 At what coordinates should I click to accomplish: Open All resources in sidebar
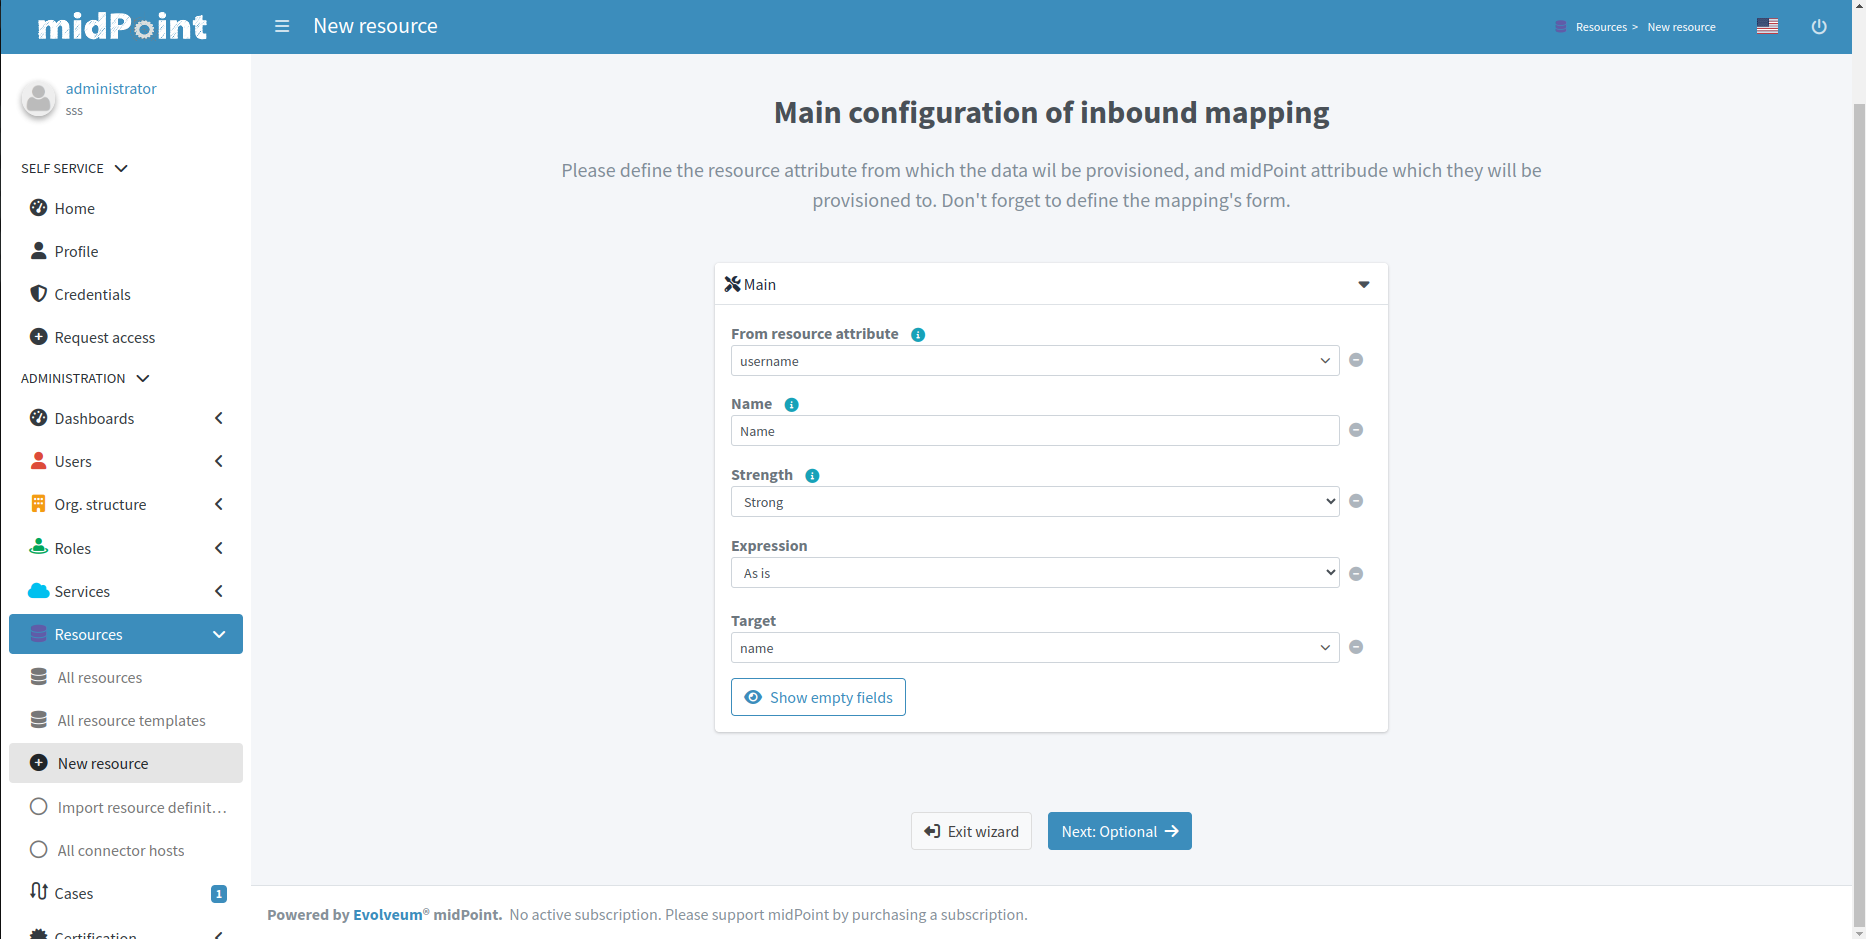click(100, 678)
